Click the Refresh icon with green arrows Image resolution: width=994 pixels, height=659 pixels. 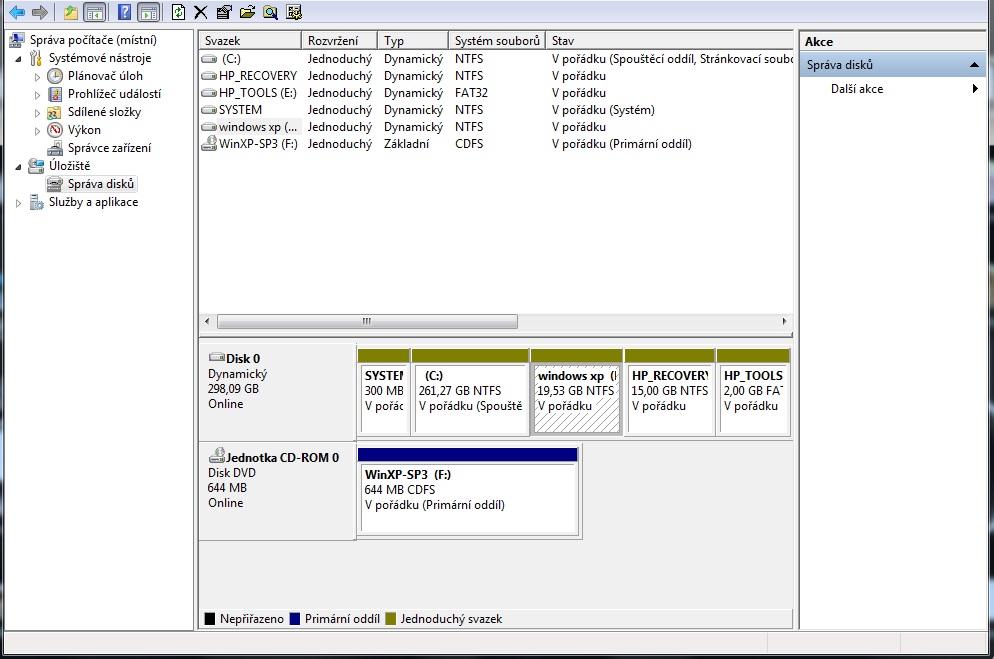tap(179, 12)
